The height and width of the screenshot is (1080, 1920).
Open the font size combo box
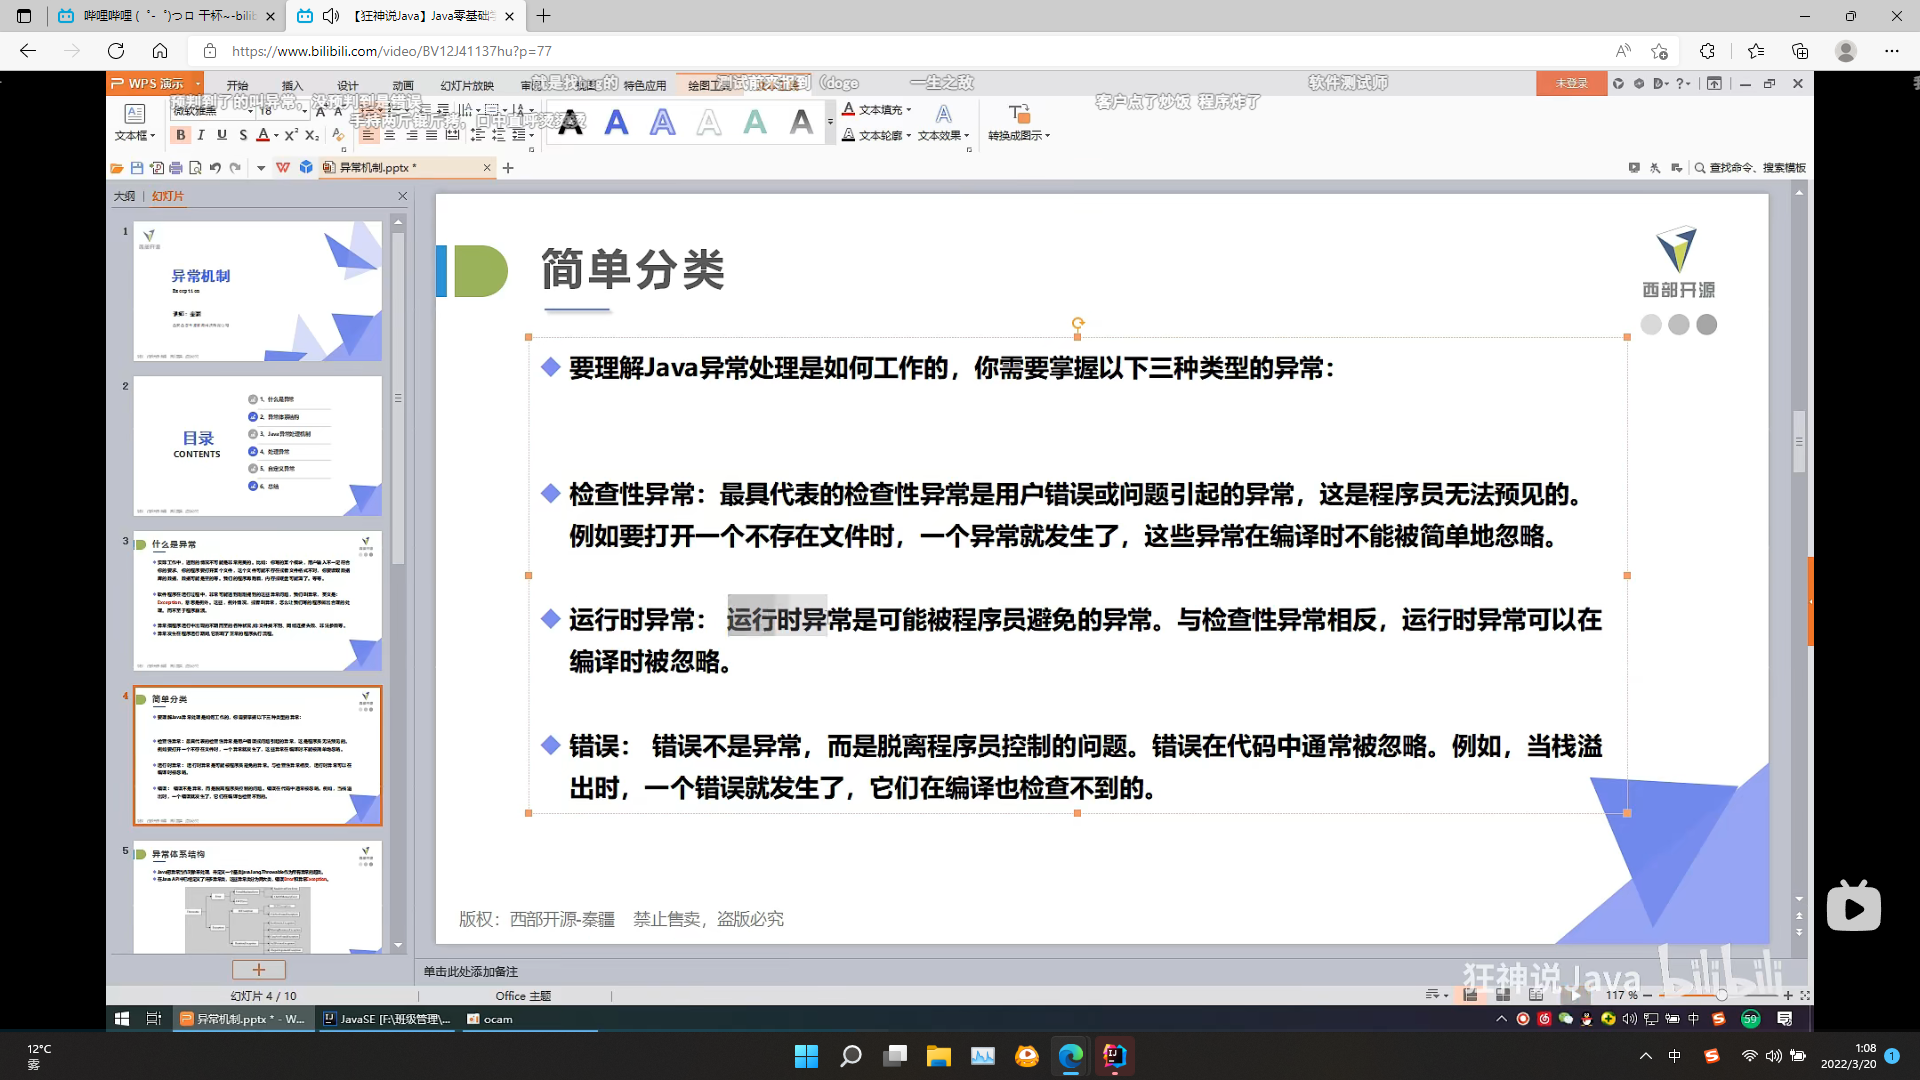[x=305, y=111]
